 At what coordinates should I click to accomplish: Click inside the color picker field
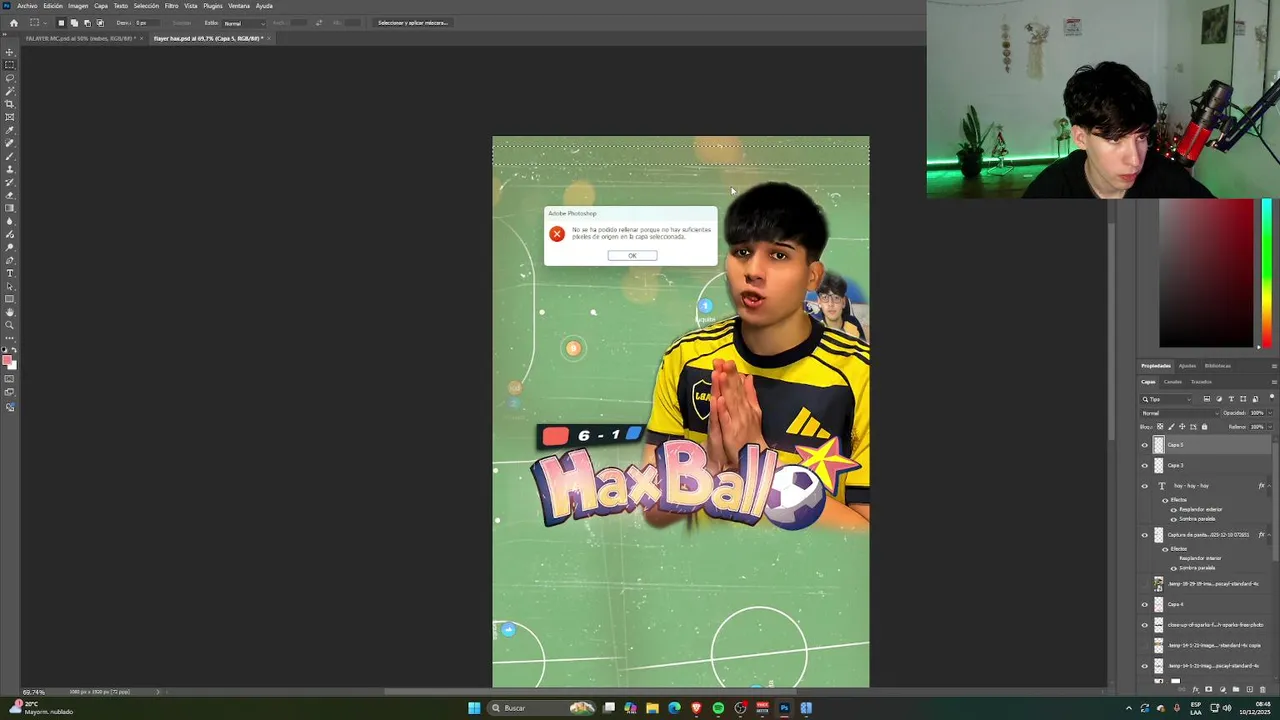coord(1205,273)
